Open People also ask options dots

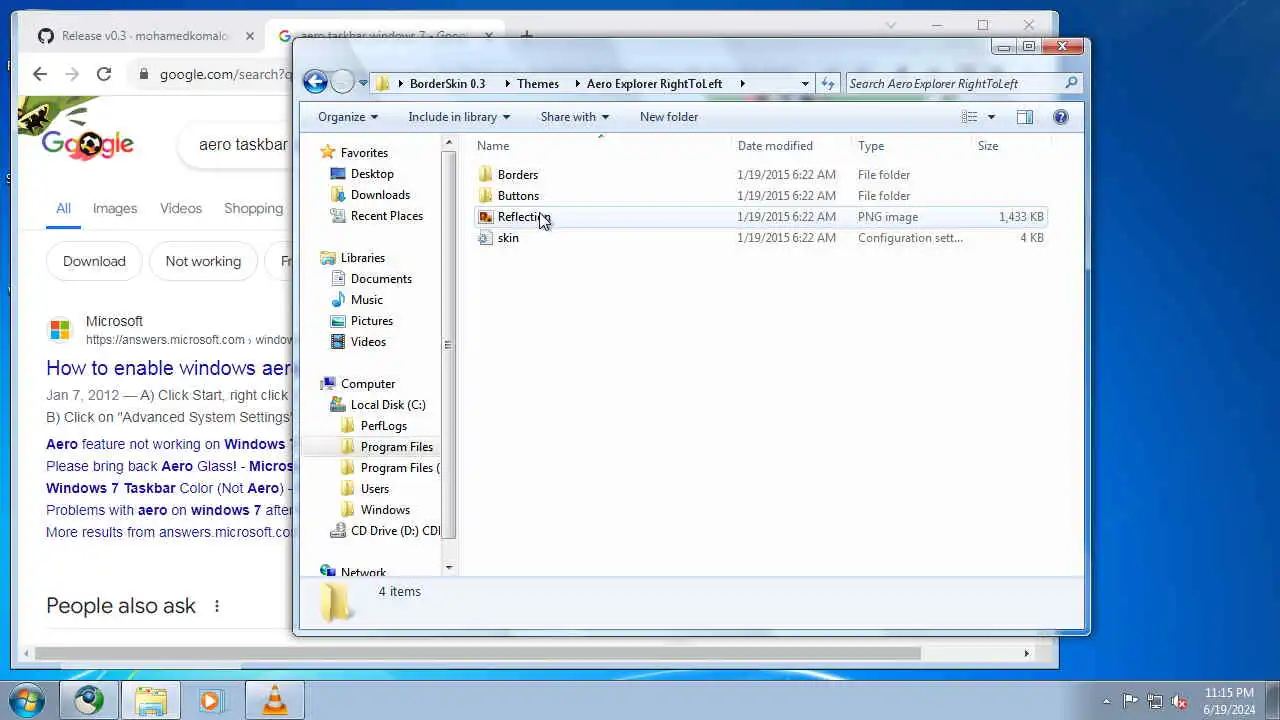[216, 606]
